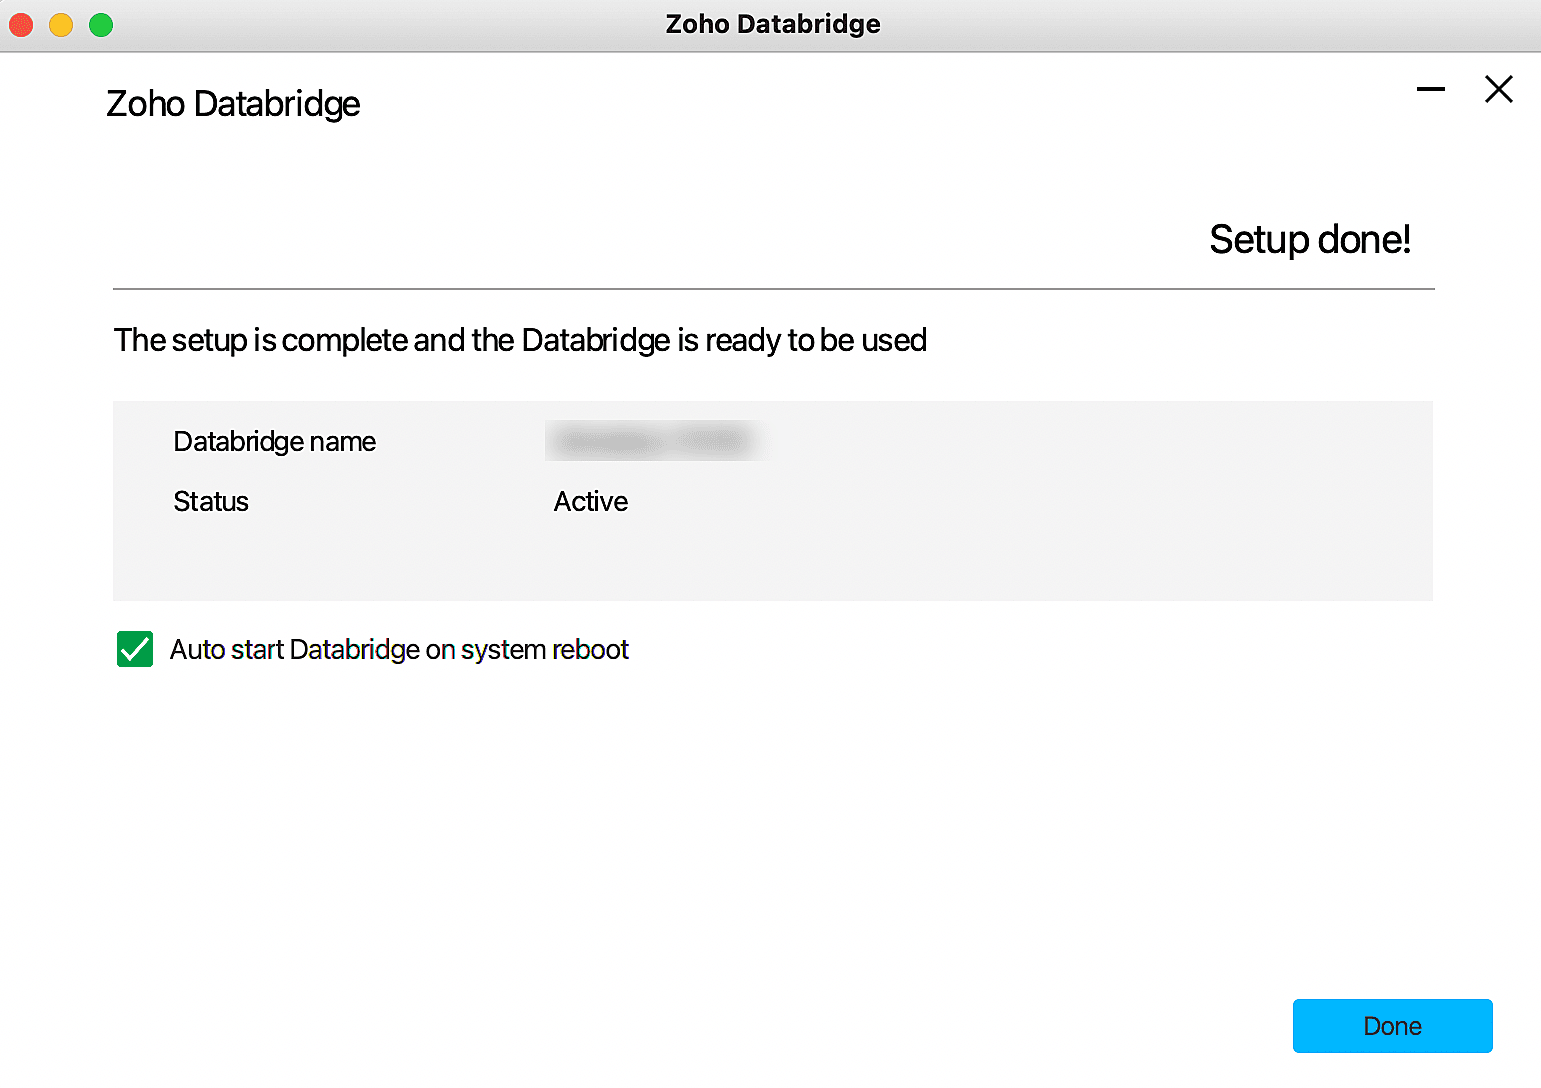
Task: Click the "Databridge name" label
Action: coord(275,442)
